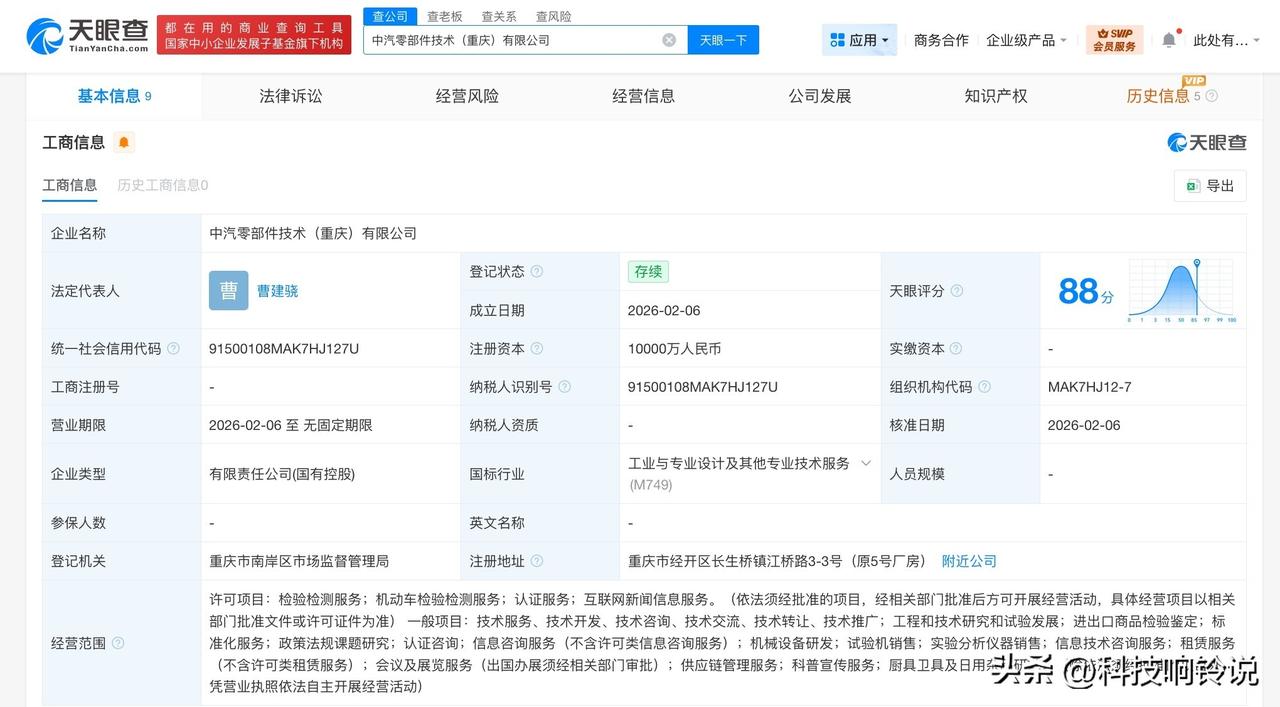Expand the 国标行业 industry chevron
Viewport: 1280px width, 707px height.
click(x=866, y=463)
